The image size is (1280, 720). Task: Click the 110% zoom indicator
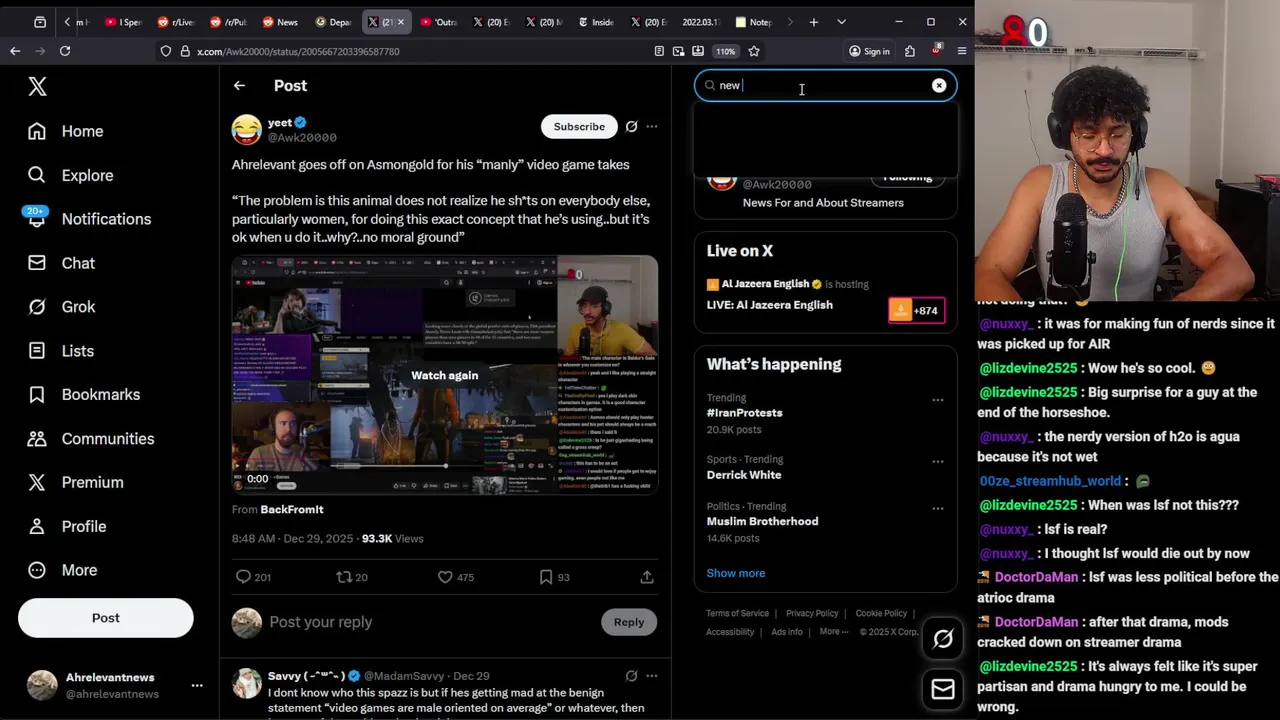point(725,51)
